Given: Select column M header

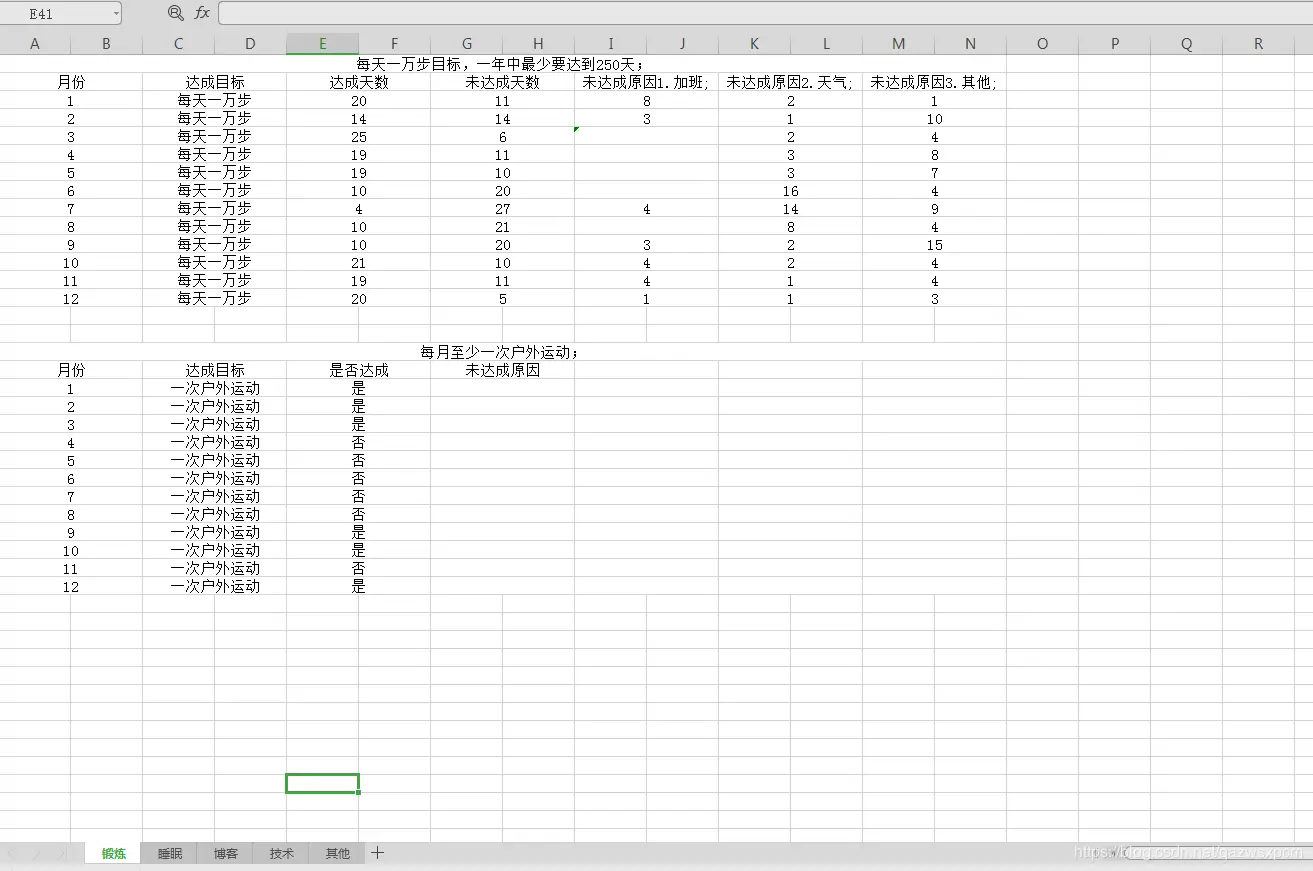Looking at the screenshot, I should pyautogui.click(x=898, y=44).
